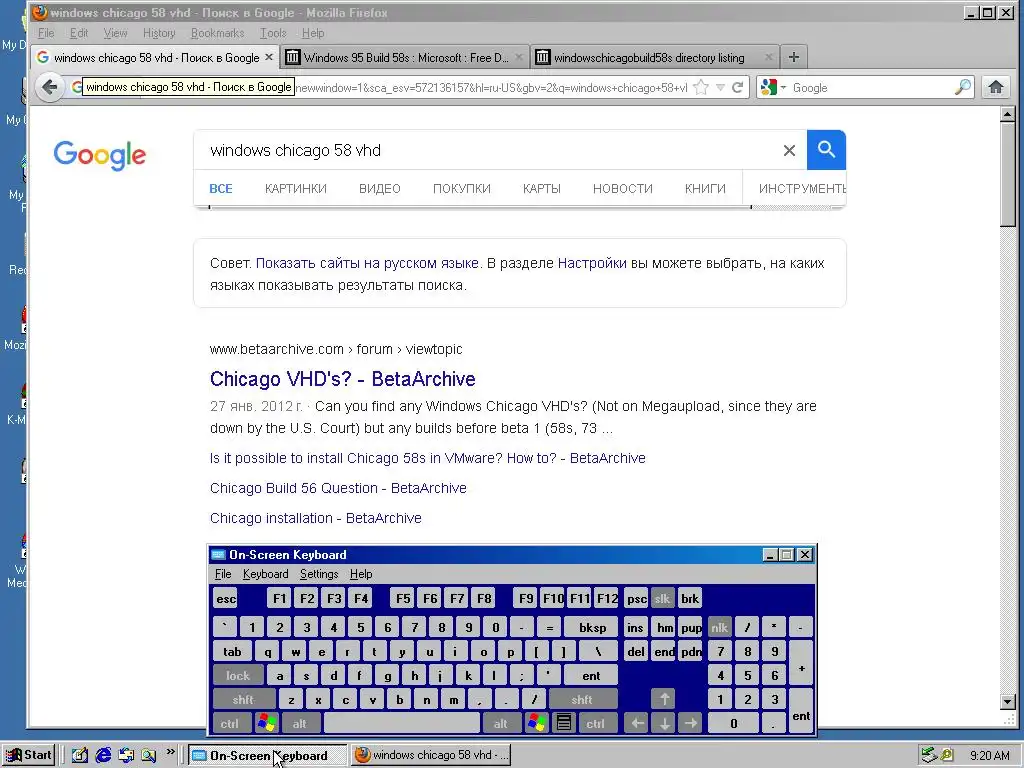The image size is (1024, 768).
Task: Open search engine selector dropdown
Action: pos(773,88)
